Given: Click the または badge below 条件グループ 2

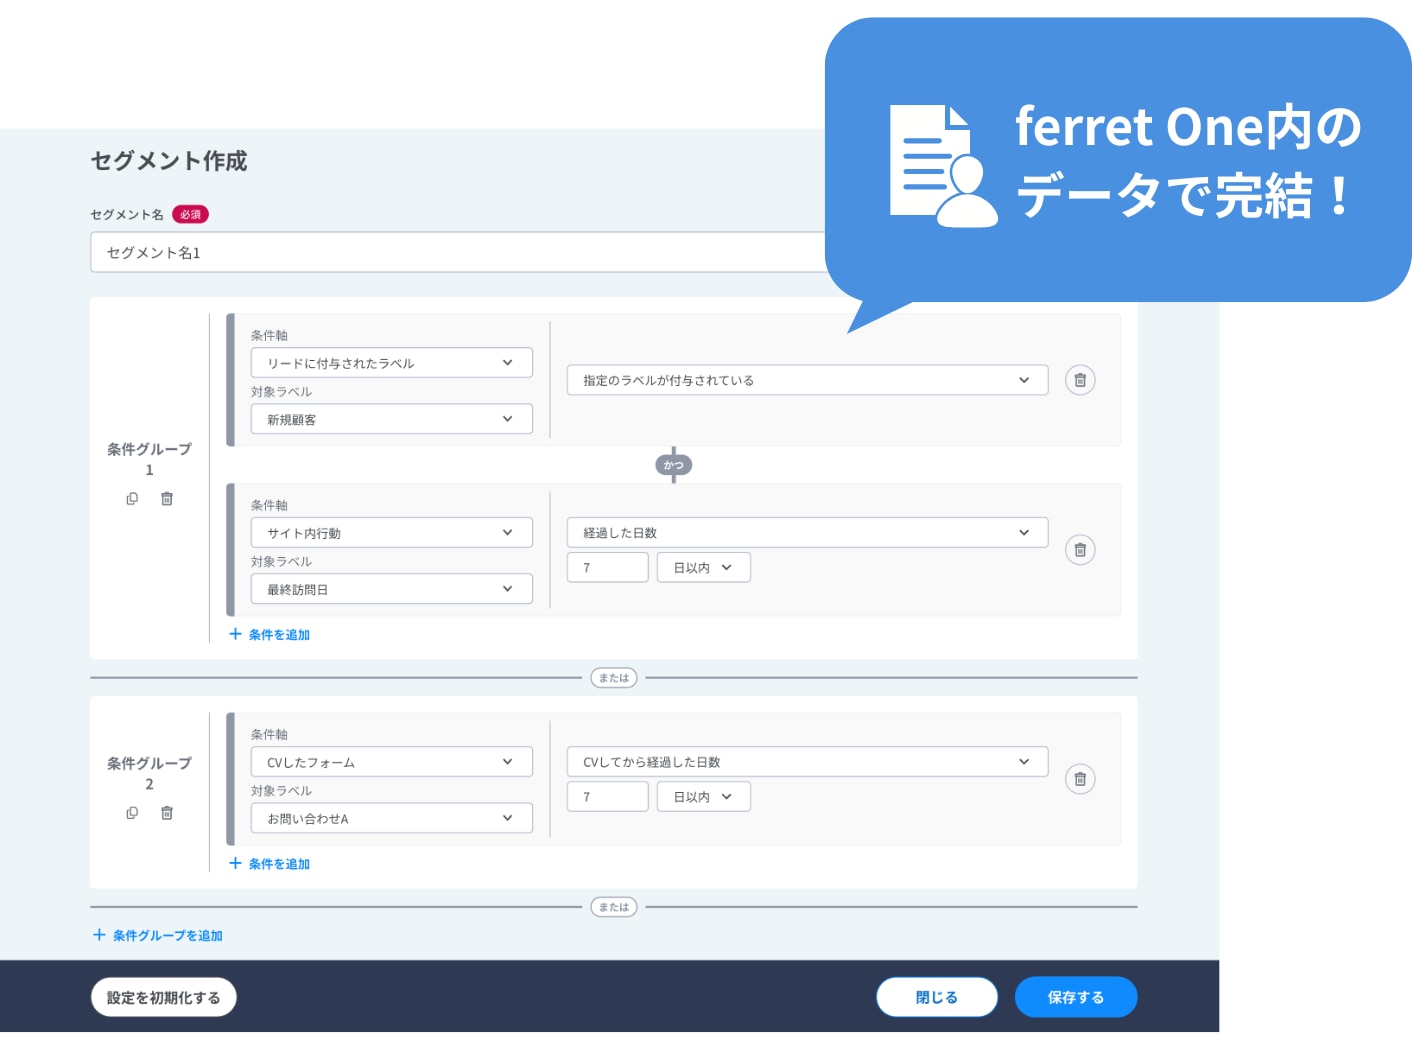Looking at the screenshot, I should [614, 907].
